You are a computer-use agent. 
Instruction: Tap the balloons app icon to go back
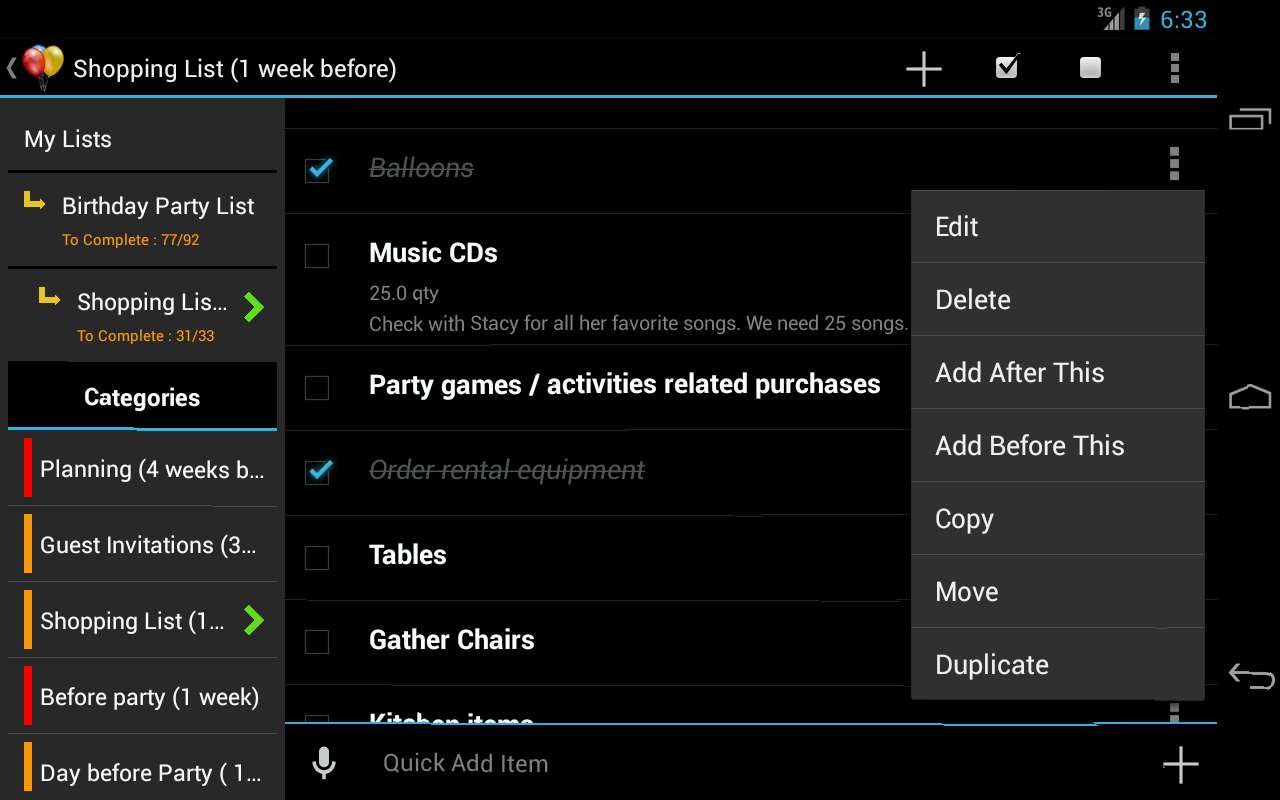(x=41, y=68)
